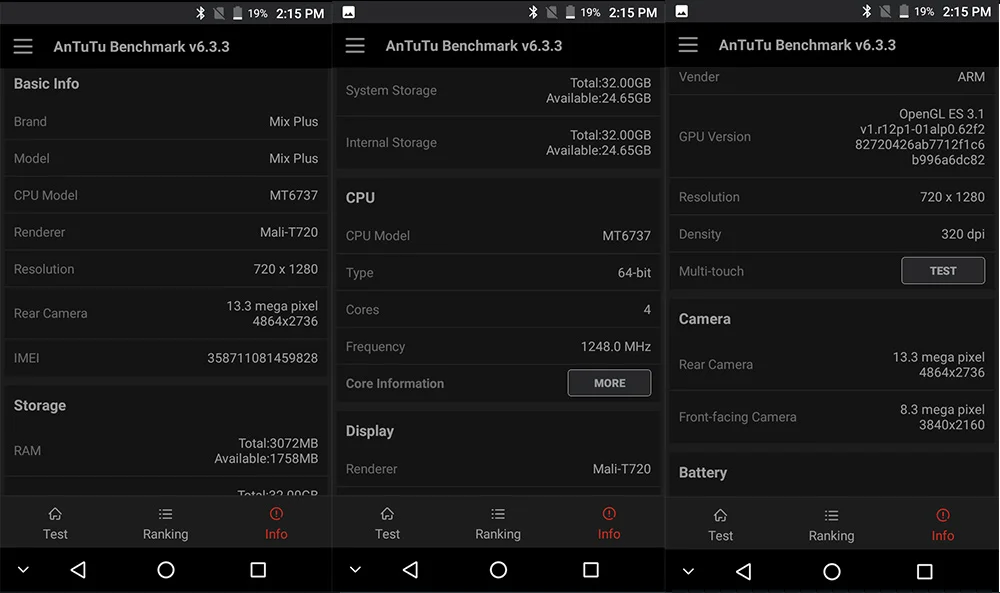The image size is (1000, 593).
Task: Tap Test home icon in middle screenshot
Action: (387, 514)
